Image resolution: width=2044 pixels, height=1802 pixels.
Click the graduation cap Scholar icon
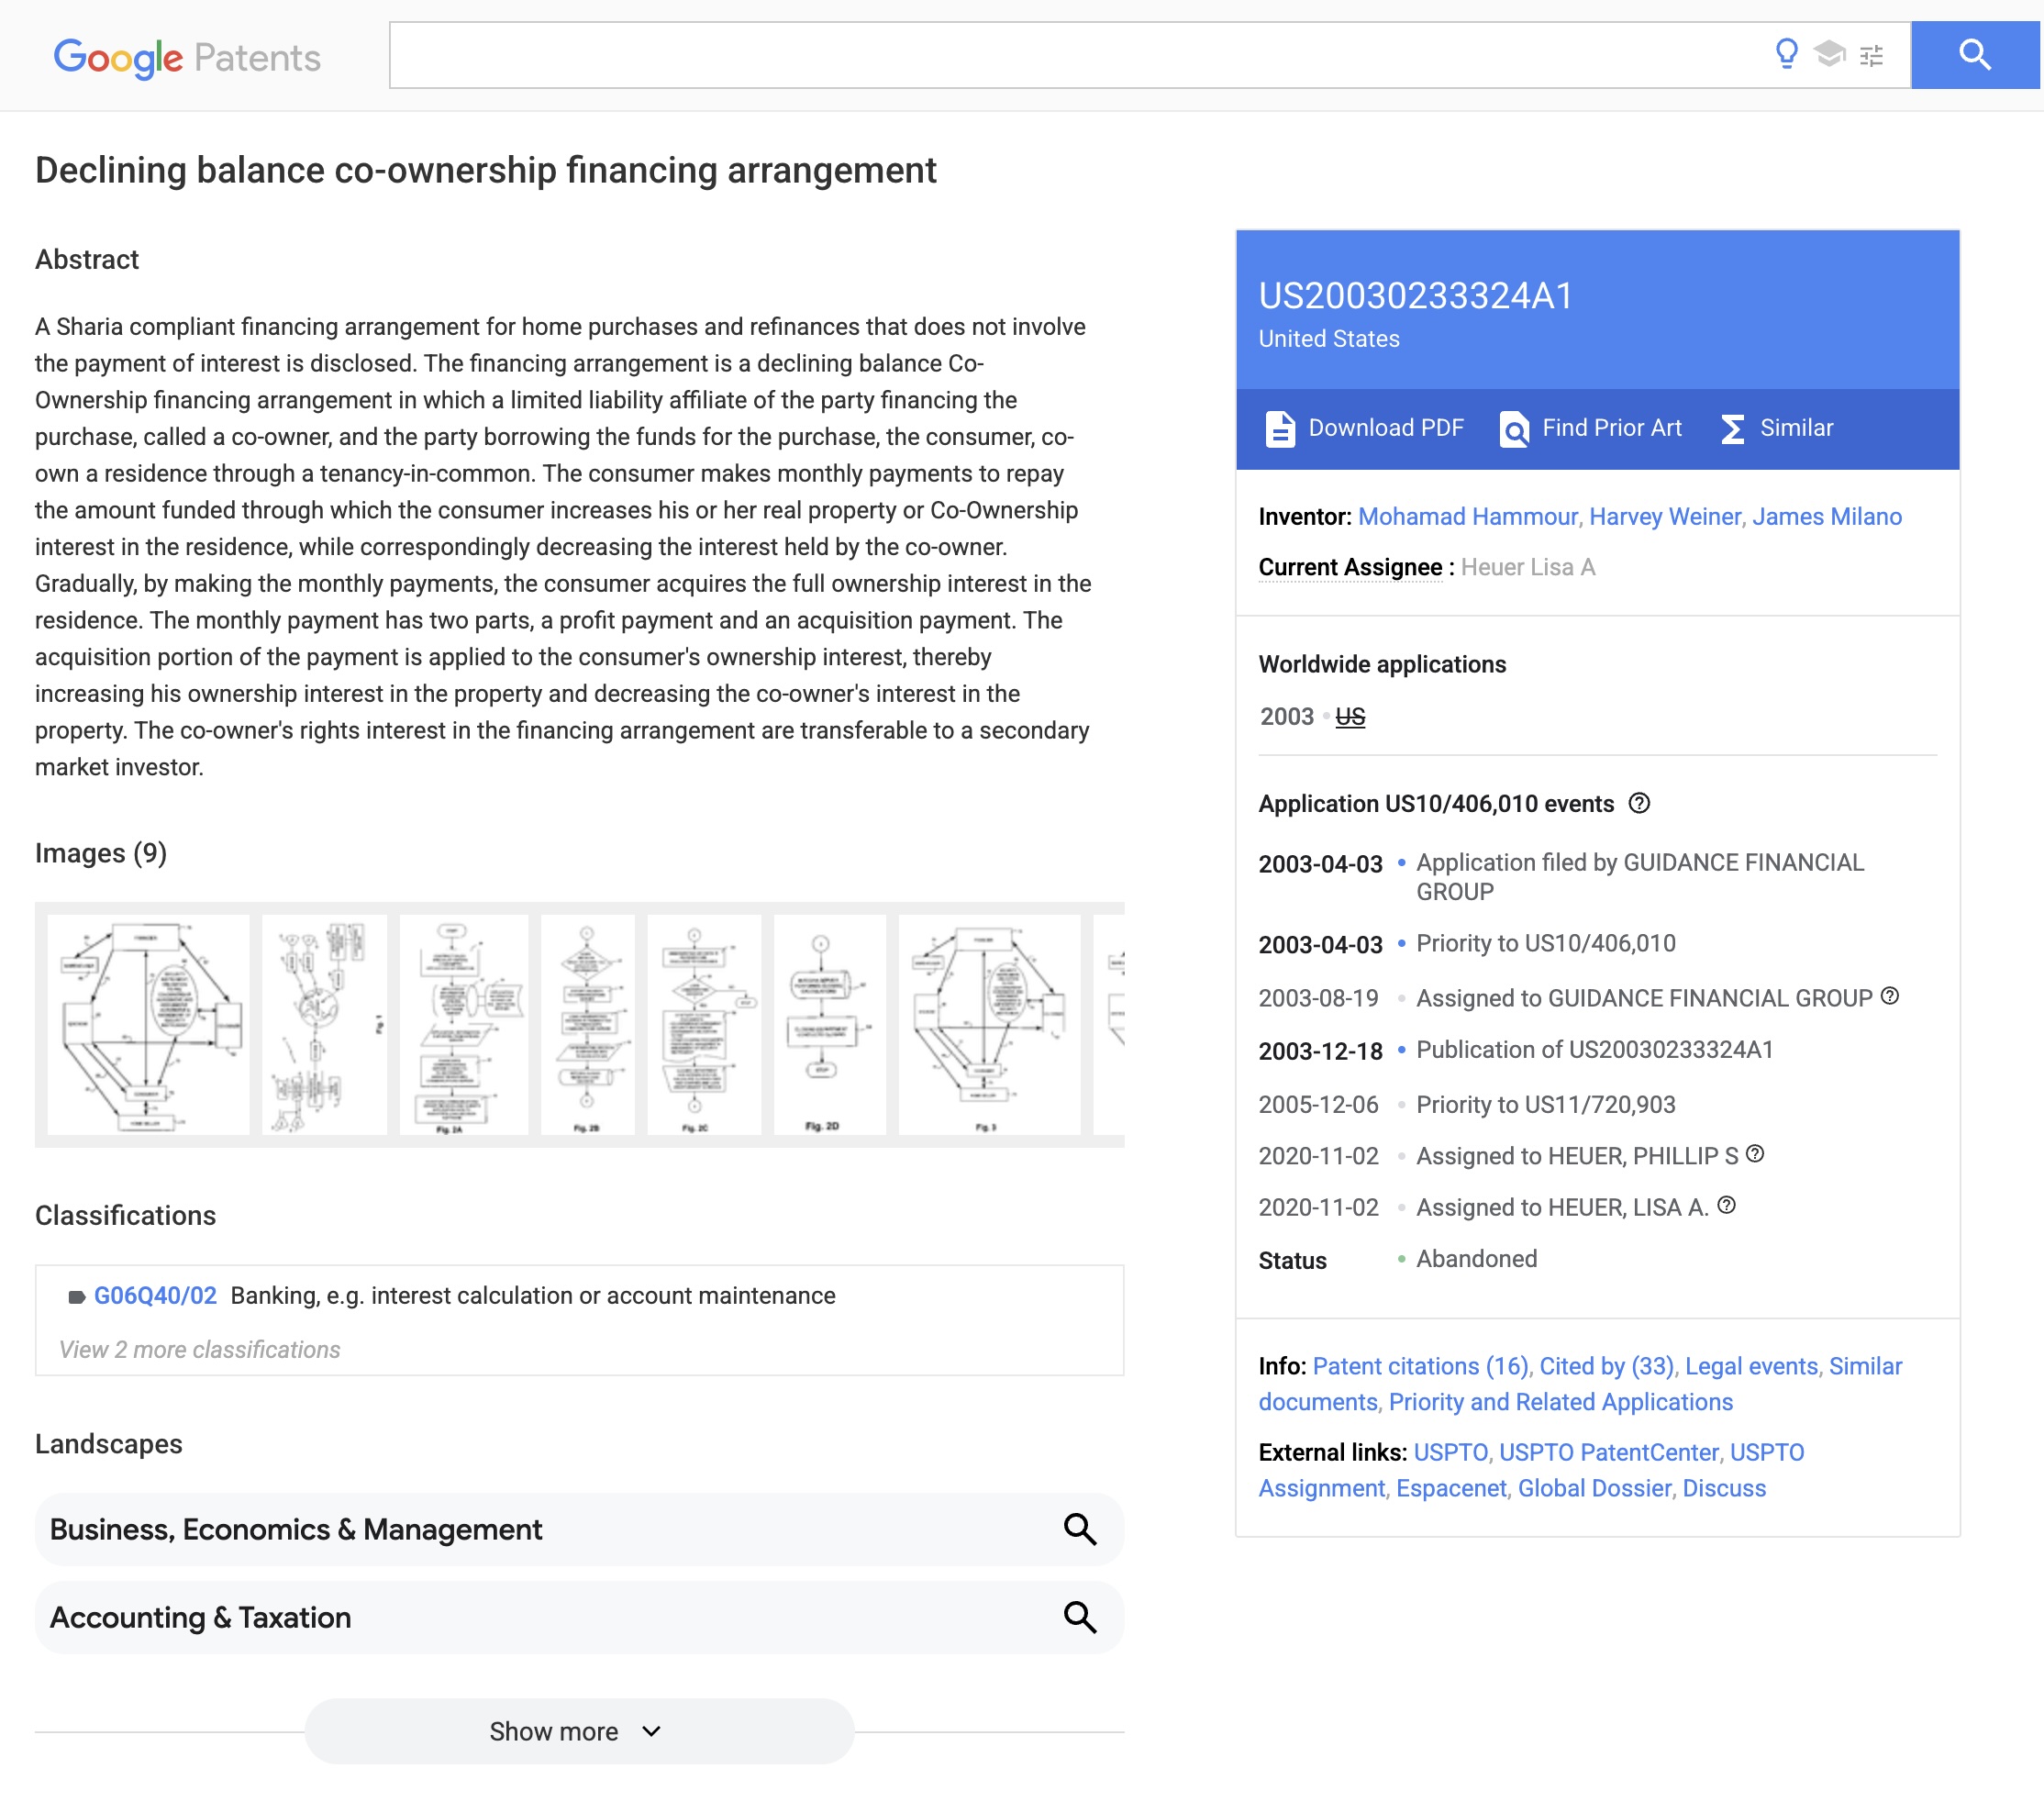click(x=1829, y=54)
